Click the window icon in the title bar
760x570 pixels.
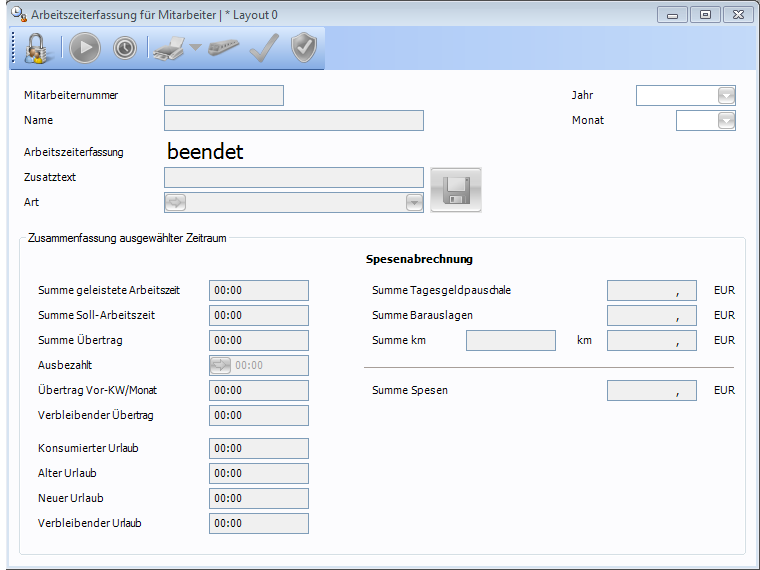[x=17, y=15]
